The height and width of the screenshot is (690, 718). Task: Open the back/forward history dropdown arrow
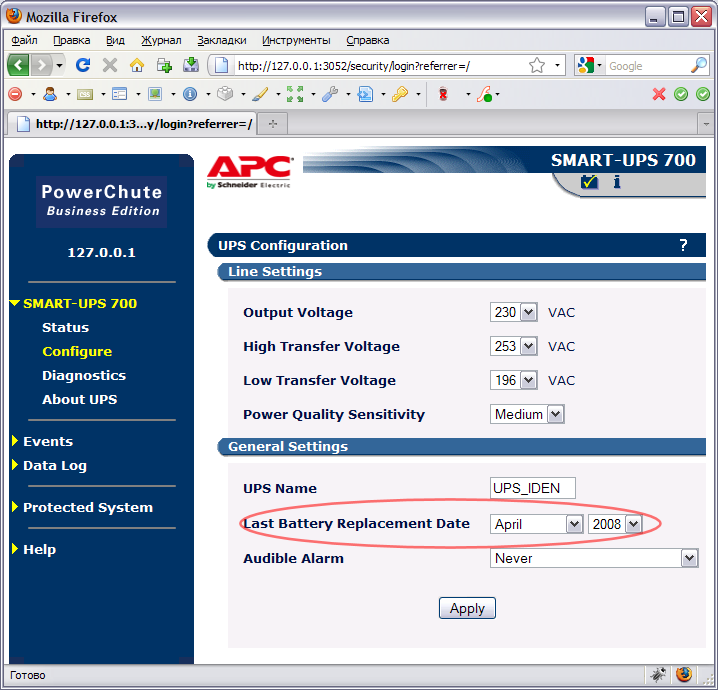(x=59, y=66)
